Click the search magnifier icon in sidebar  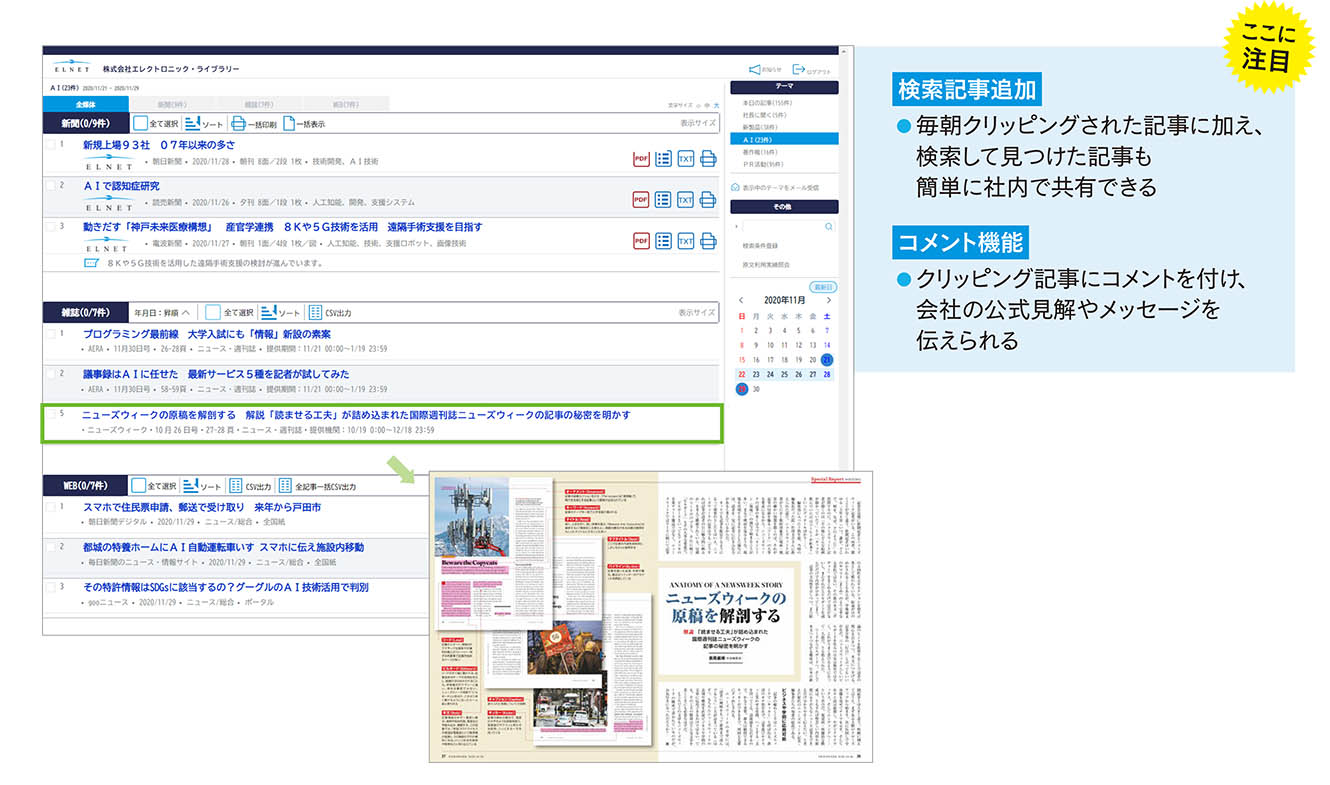[828, 227]
